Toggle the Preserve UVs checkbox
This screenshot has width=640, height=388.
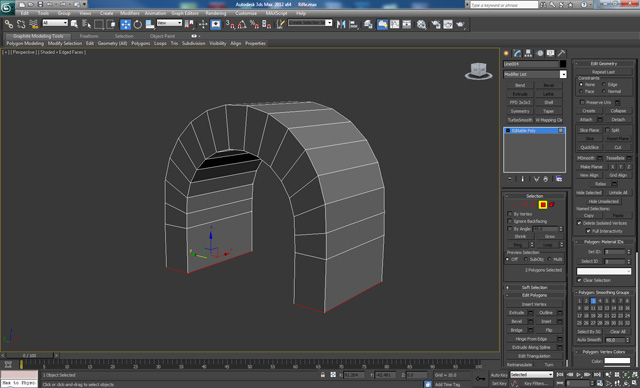[x=582, y=102]
